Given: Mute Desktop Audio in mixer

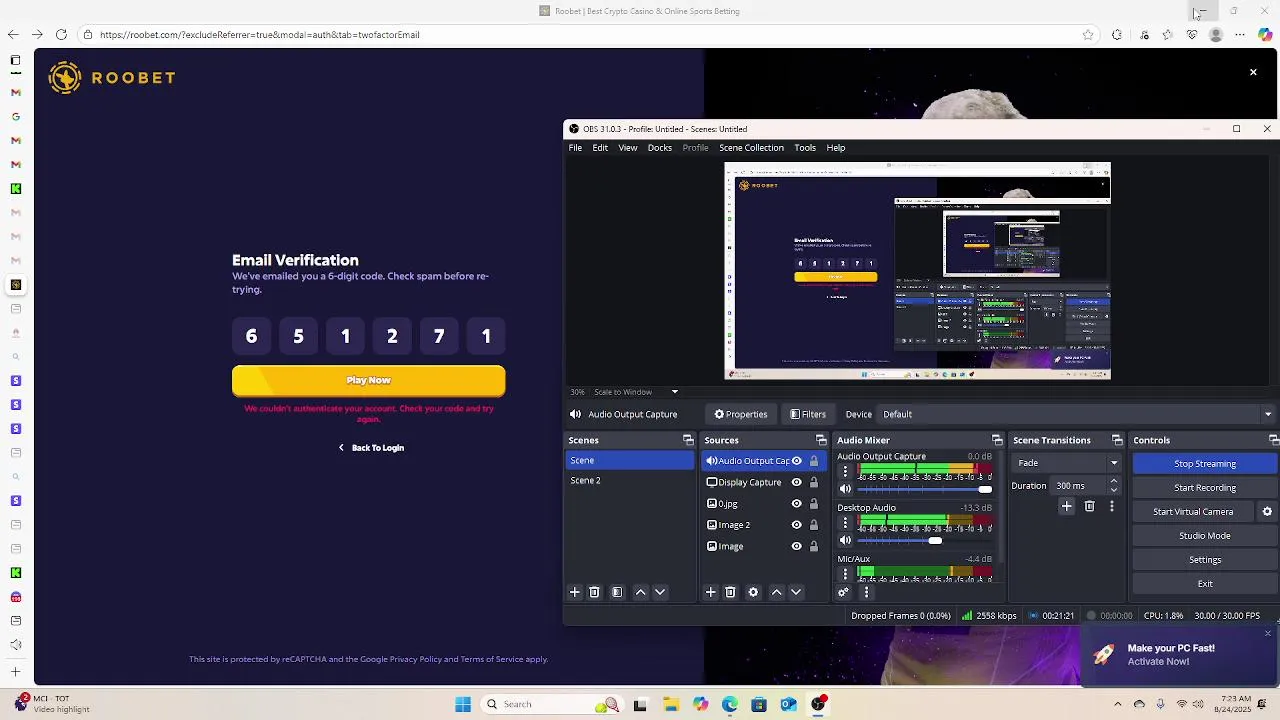Looking at the screenshot, I should (845, 540).
